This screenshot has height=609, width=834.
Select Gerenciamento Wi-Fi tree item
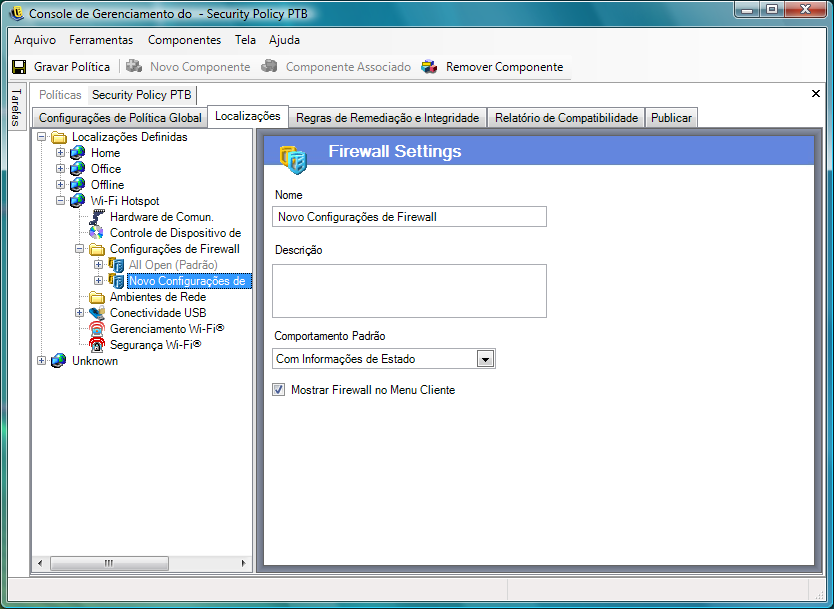(x=167, y=329)
